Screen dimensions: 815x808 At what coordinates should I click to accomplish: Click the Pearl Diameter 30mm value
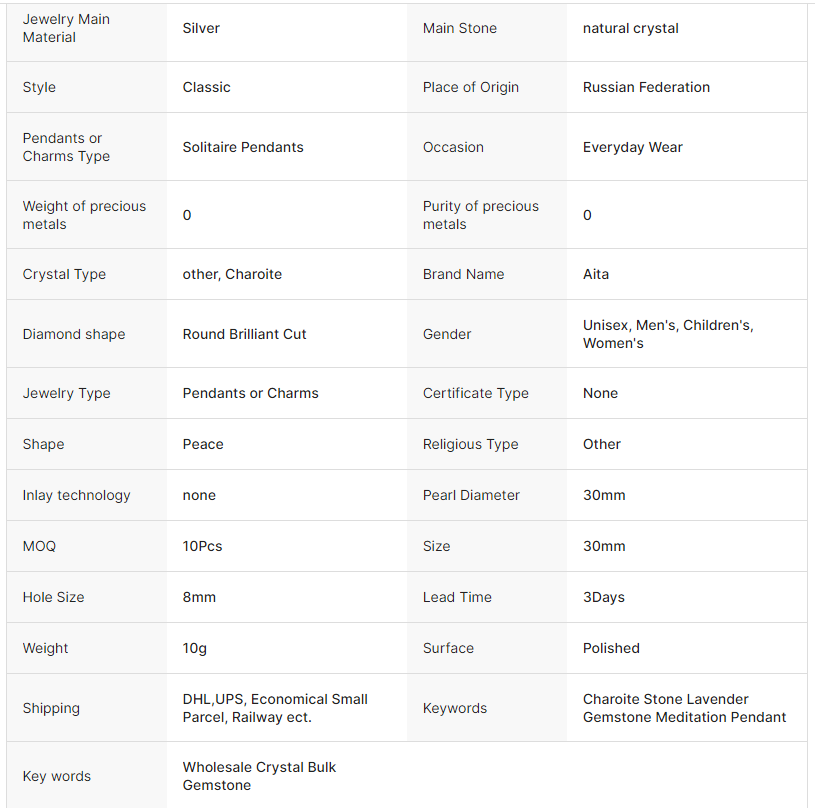click(604, 495)
